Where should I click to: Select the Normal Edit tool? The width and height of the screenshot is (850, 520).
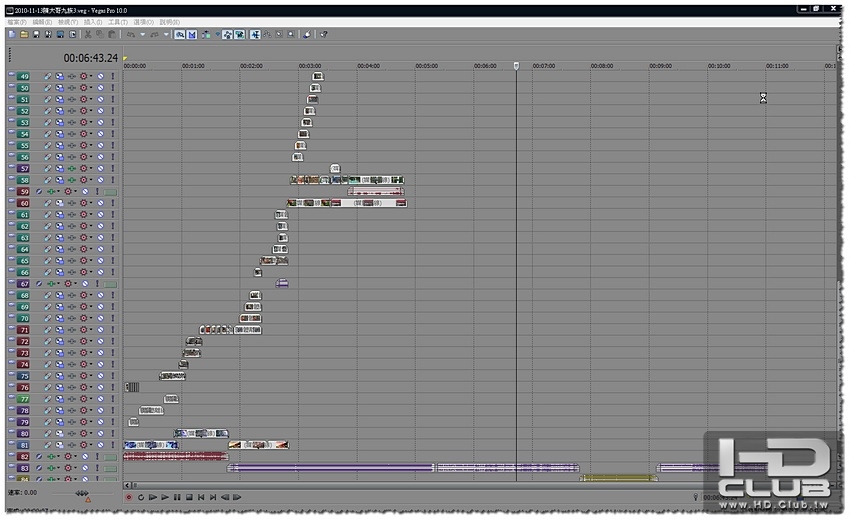[x=255, y=34]
